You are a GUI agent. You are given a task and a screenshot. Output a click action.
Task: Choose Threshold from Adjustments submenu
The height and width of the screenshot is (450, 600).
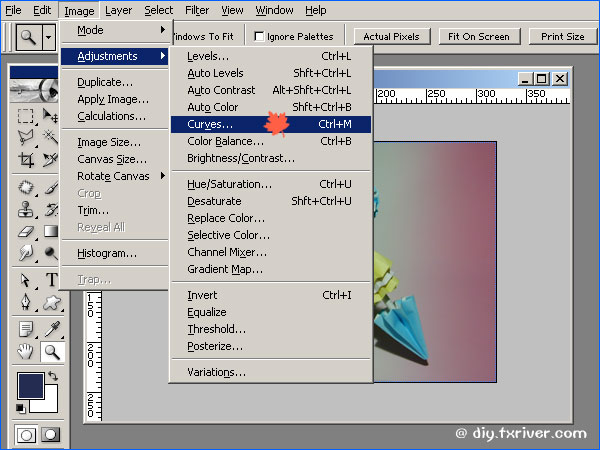(271, 329)
